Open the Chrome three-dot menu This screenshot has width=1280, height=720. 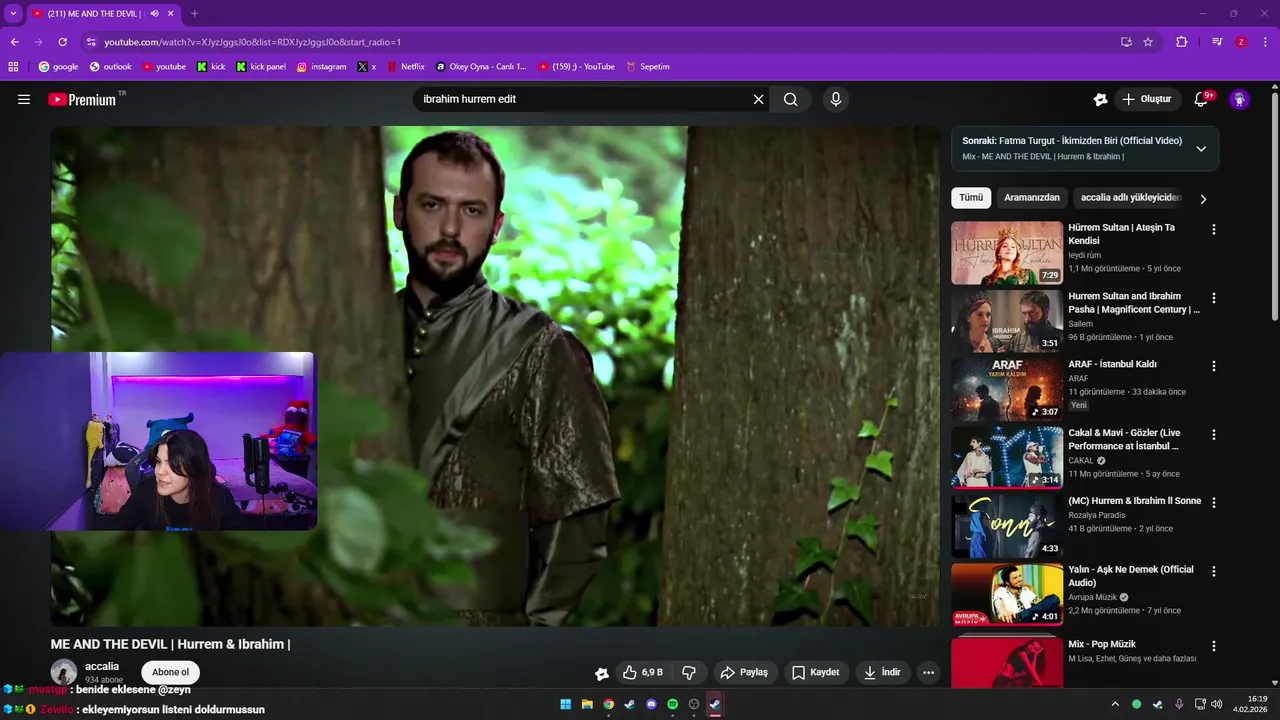point(1265,42)
